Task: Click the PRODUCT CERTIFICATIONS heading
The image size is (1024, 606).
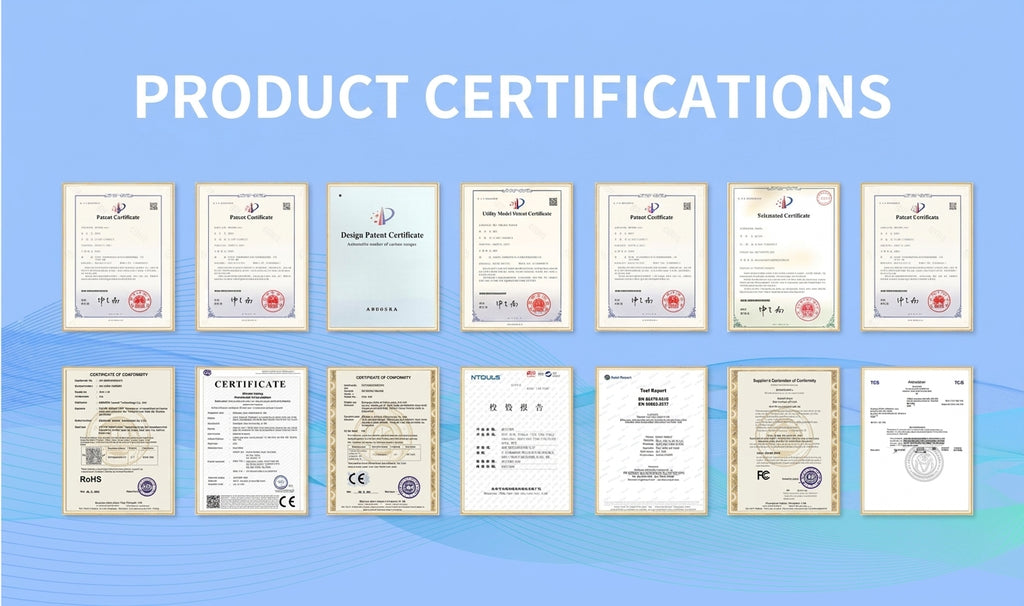Action: pos(512,97)
